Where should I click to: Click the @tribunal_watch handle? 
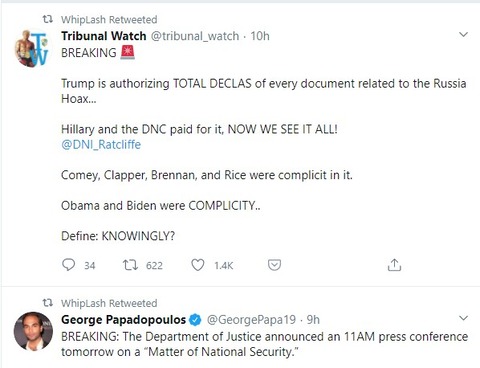195,36
